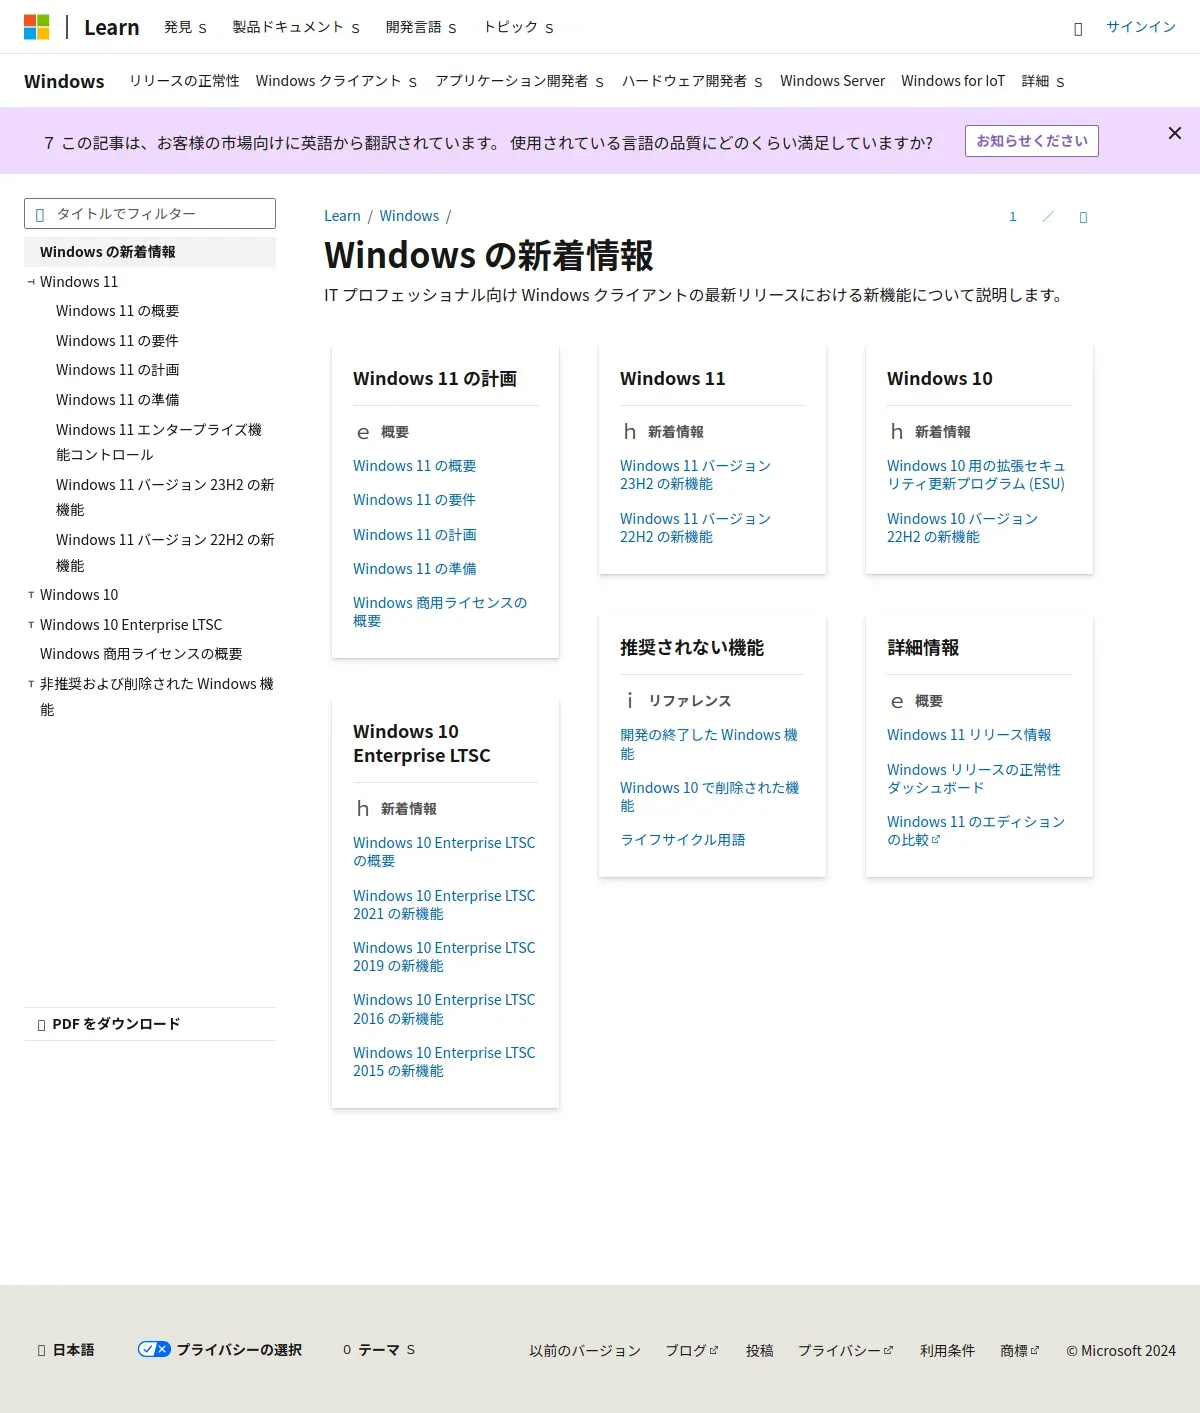
Task: Click the PDF download icon
Action: (41, 1025)
